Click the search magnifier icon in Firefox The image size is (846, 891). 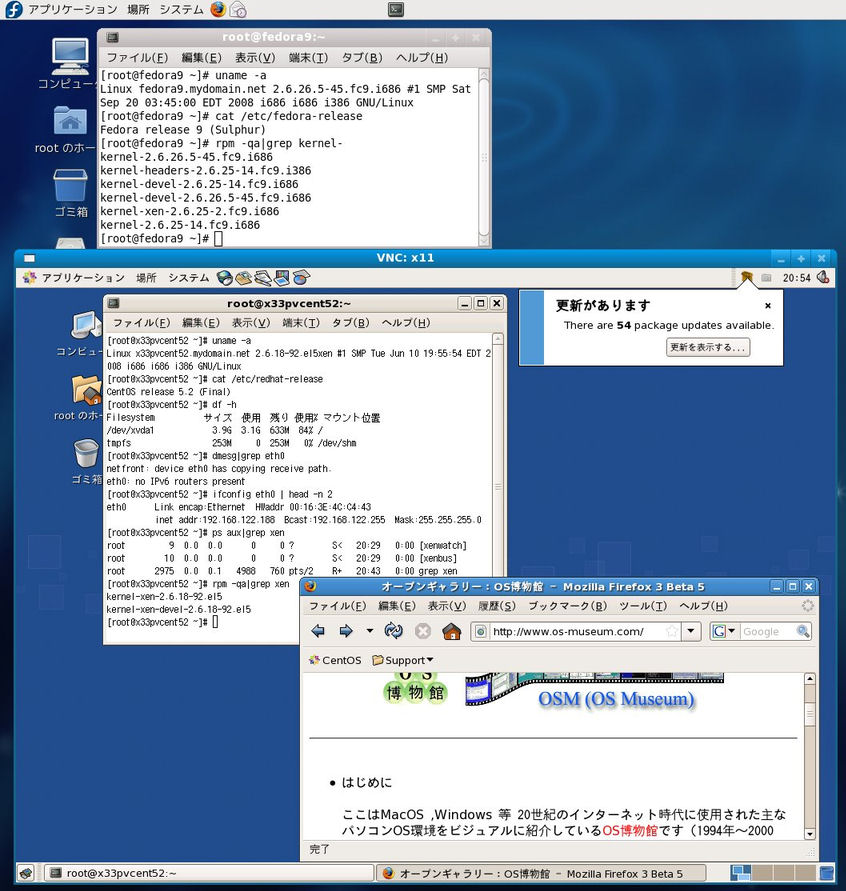[803, 631]
